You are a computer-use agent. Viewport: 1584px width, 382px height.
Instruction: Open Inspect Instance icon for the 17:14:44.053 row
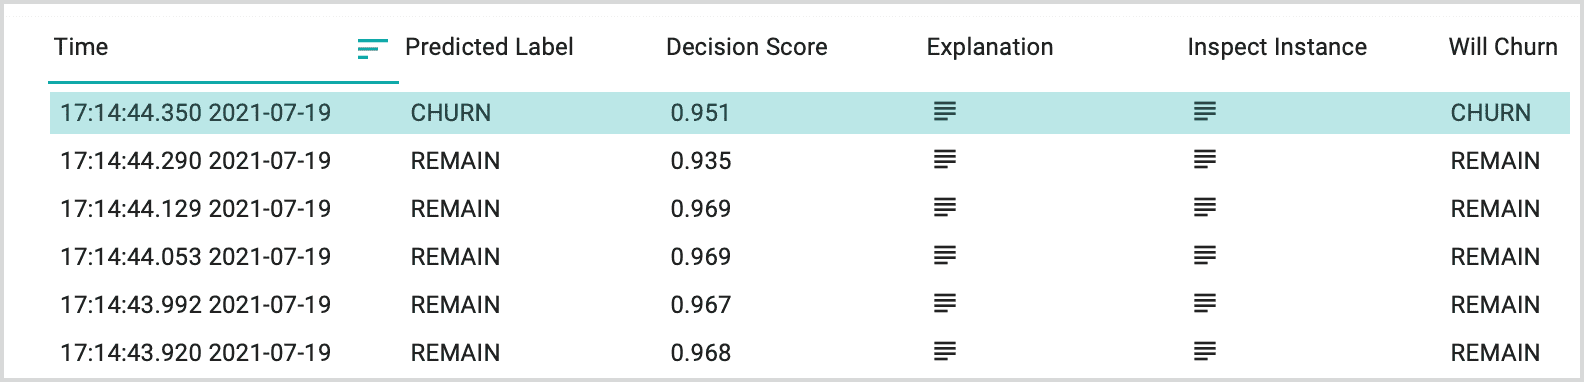pyautogui.click(x=1205, y=255)
